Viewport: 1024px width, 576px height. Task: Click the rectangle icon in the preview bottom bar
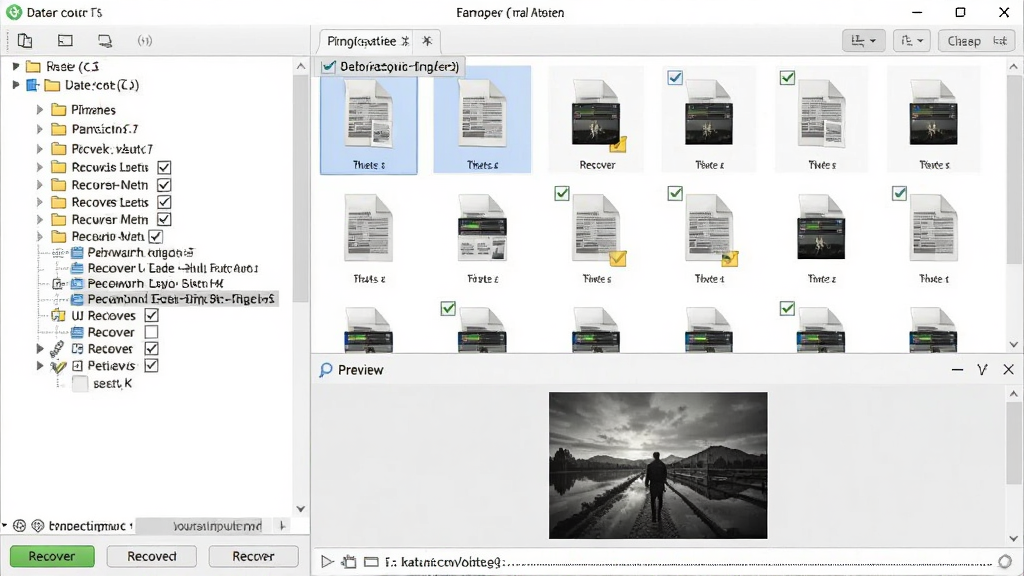pyautogui.click(x=371, y=562)
